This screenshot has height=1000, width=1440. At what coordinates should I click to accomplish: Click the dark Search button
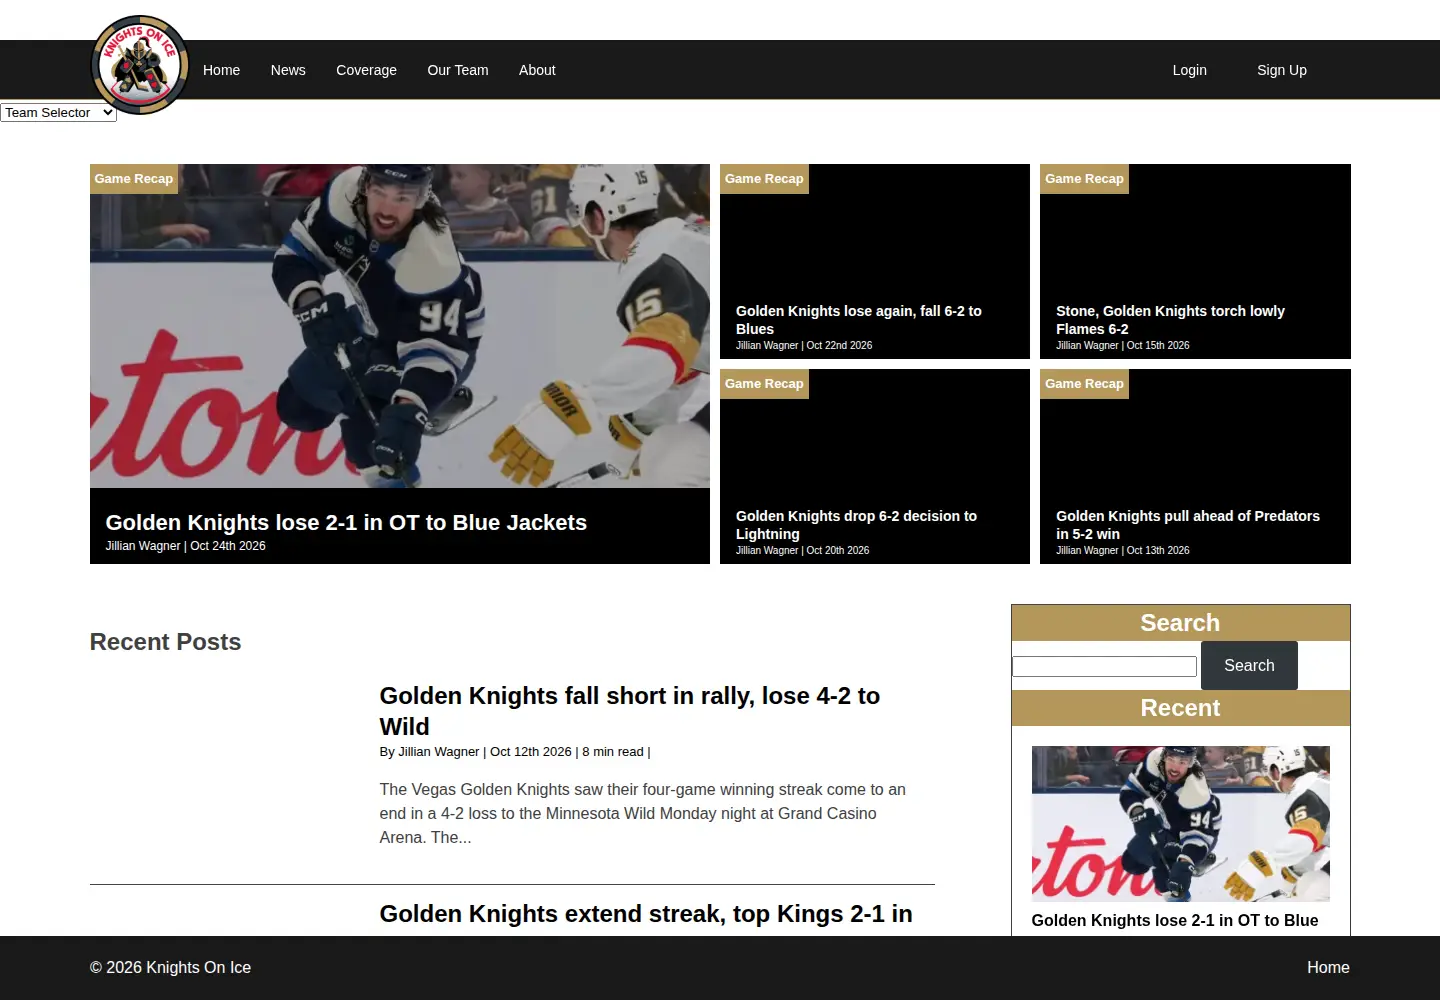(1249, 665)
